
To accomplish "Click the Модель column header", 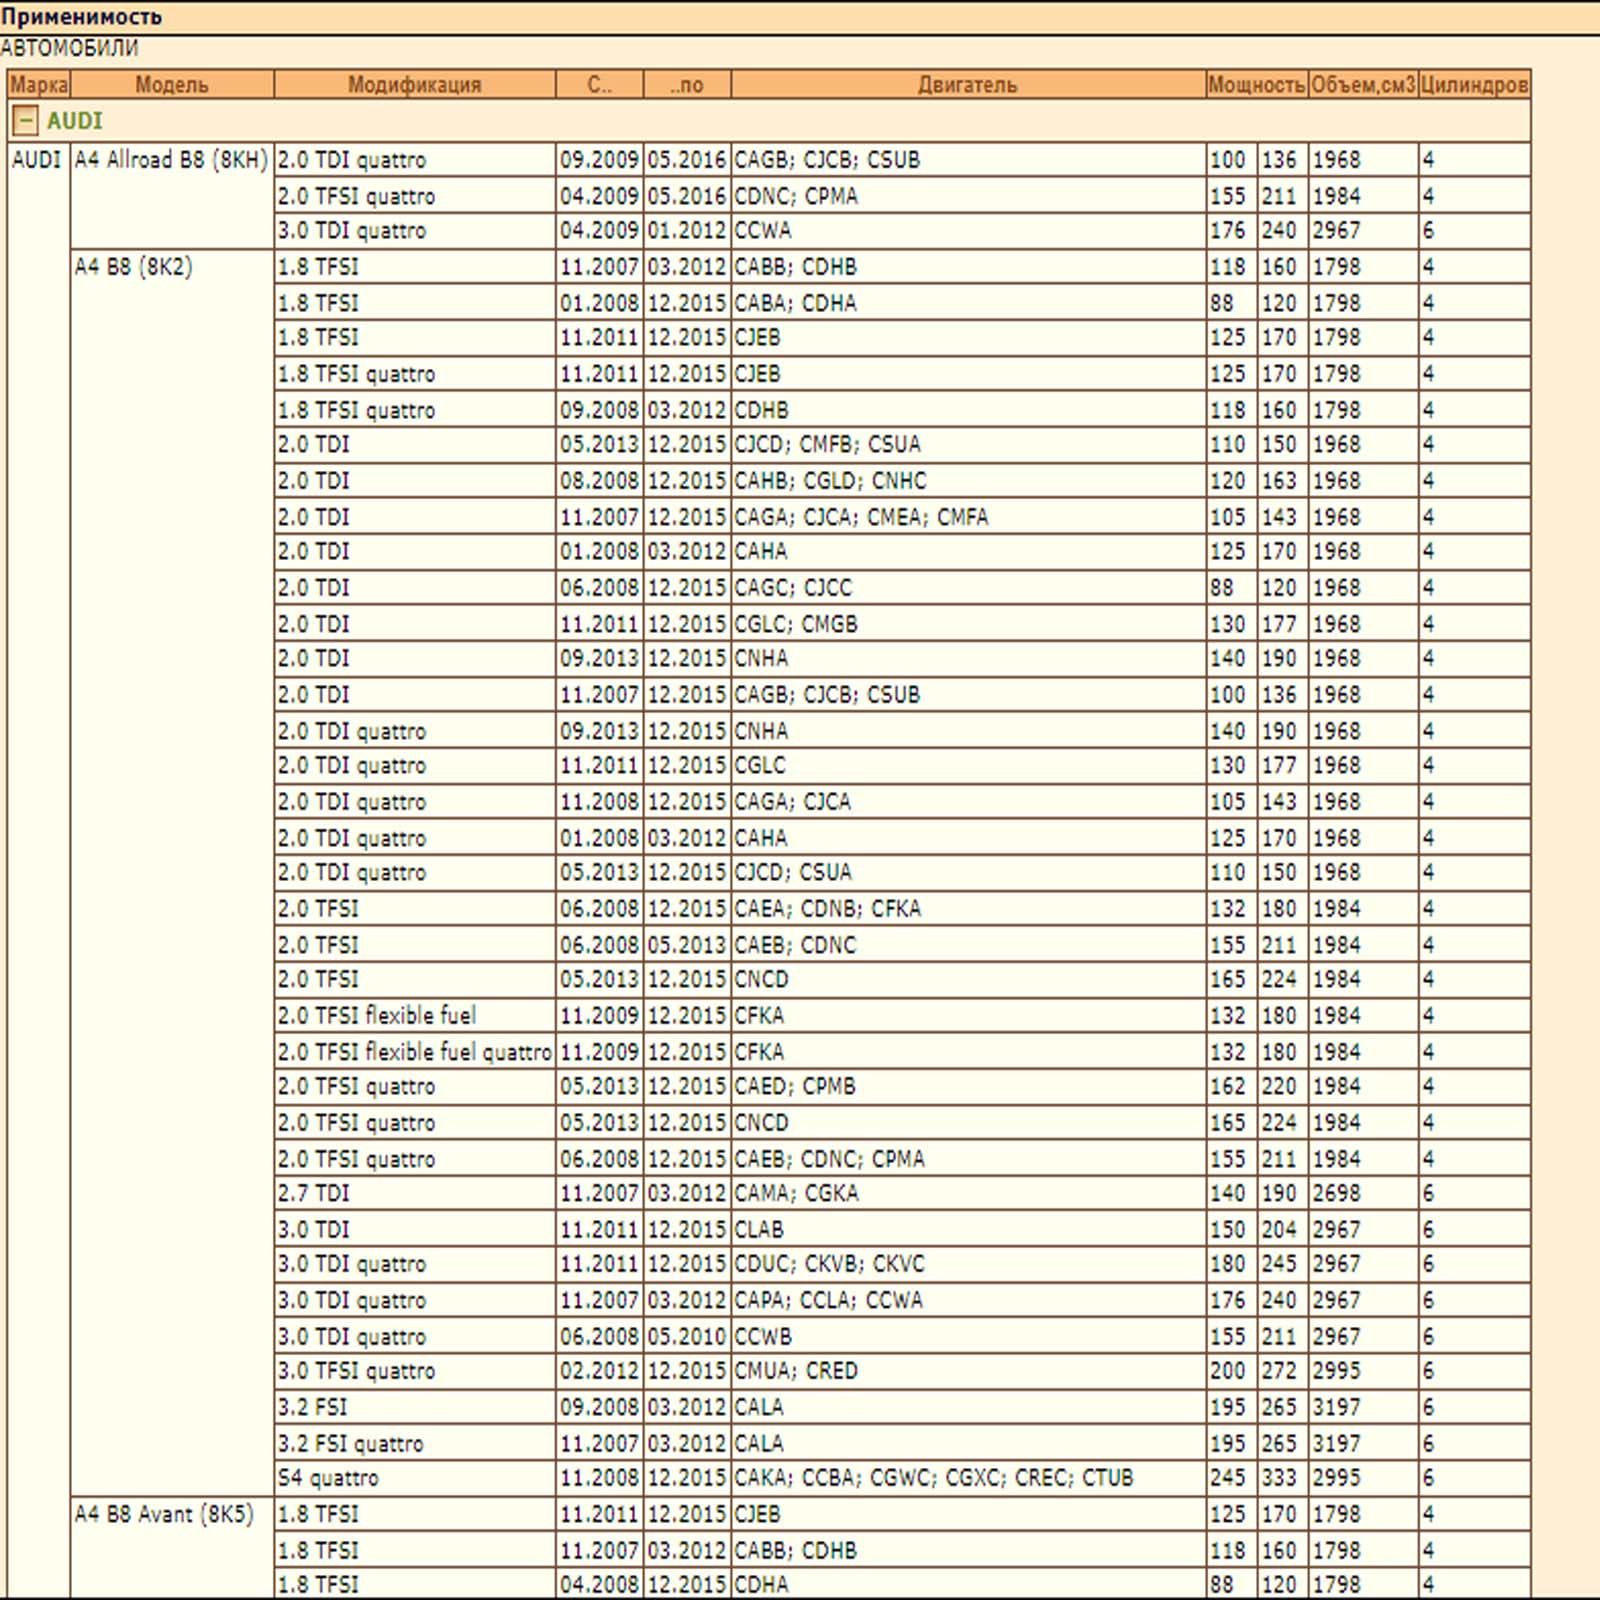I will point(172,85).
